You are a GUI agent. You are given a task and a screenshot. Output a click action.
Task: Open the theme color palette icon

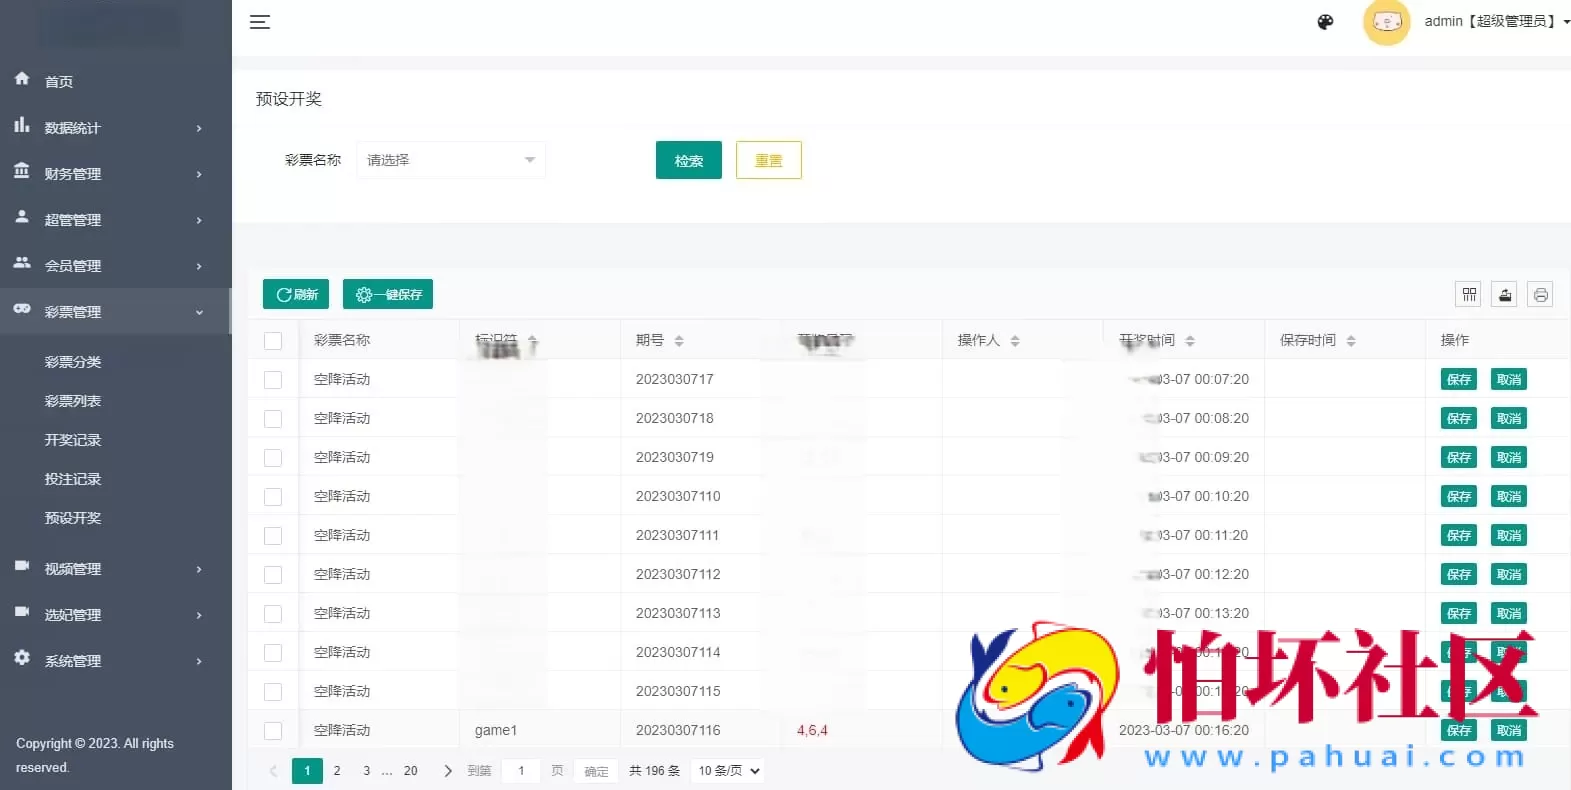pyautogui.click(x=1325, y=22)
